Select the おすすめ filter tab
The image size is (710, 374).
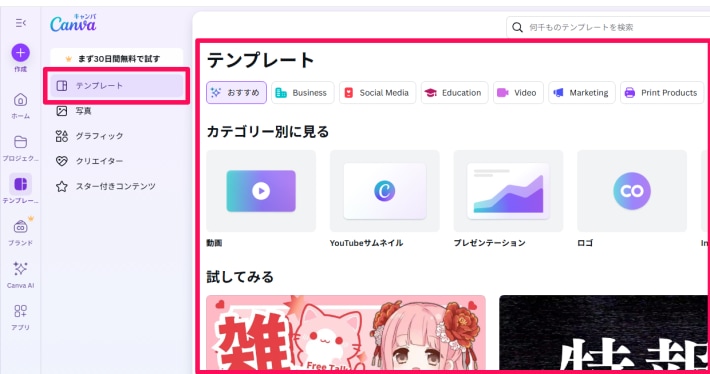[x=236, y=92]
